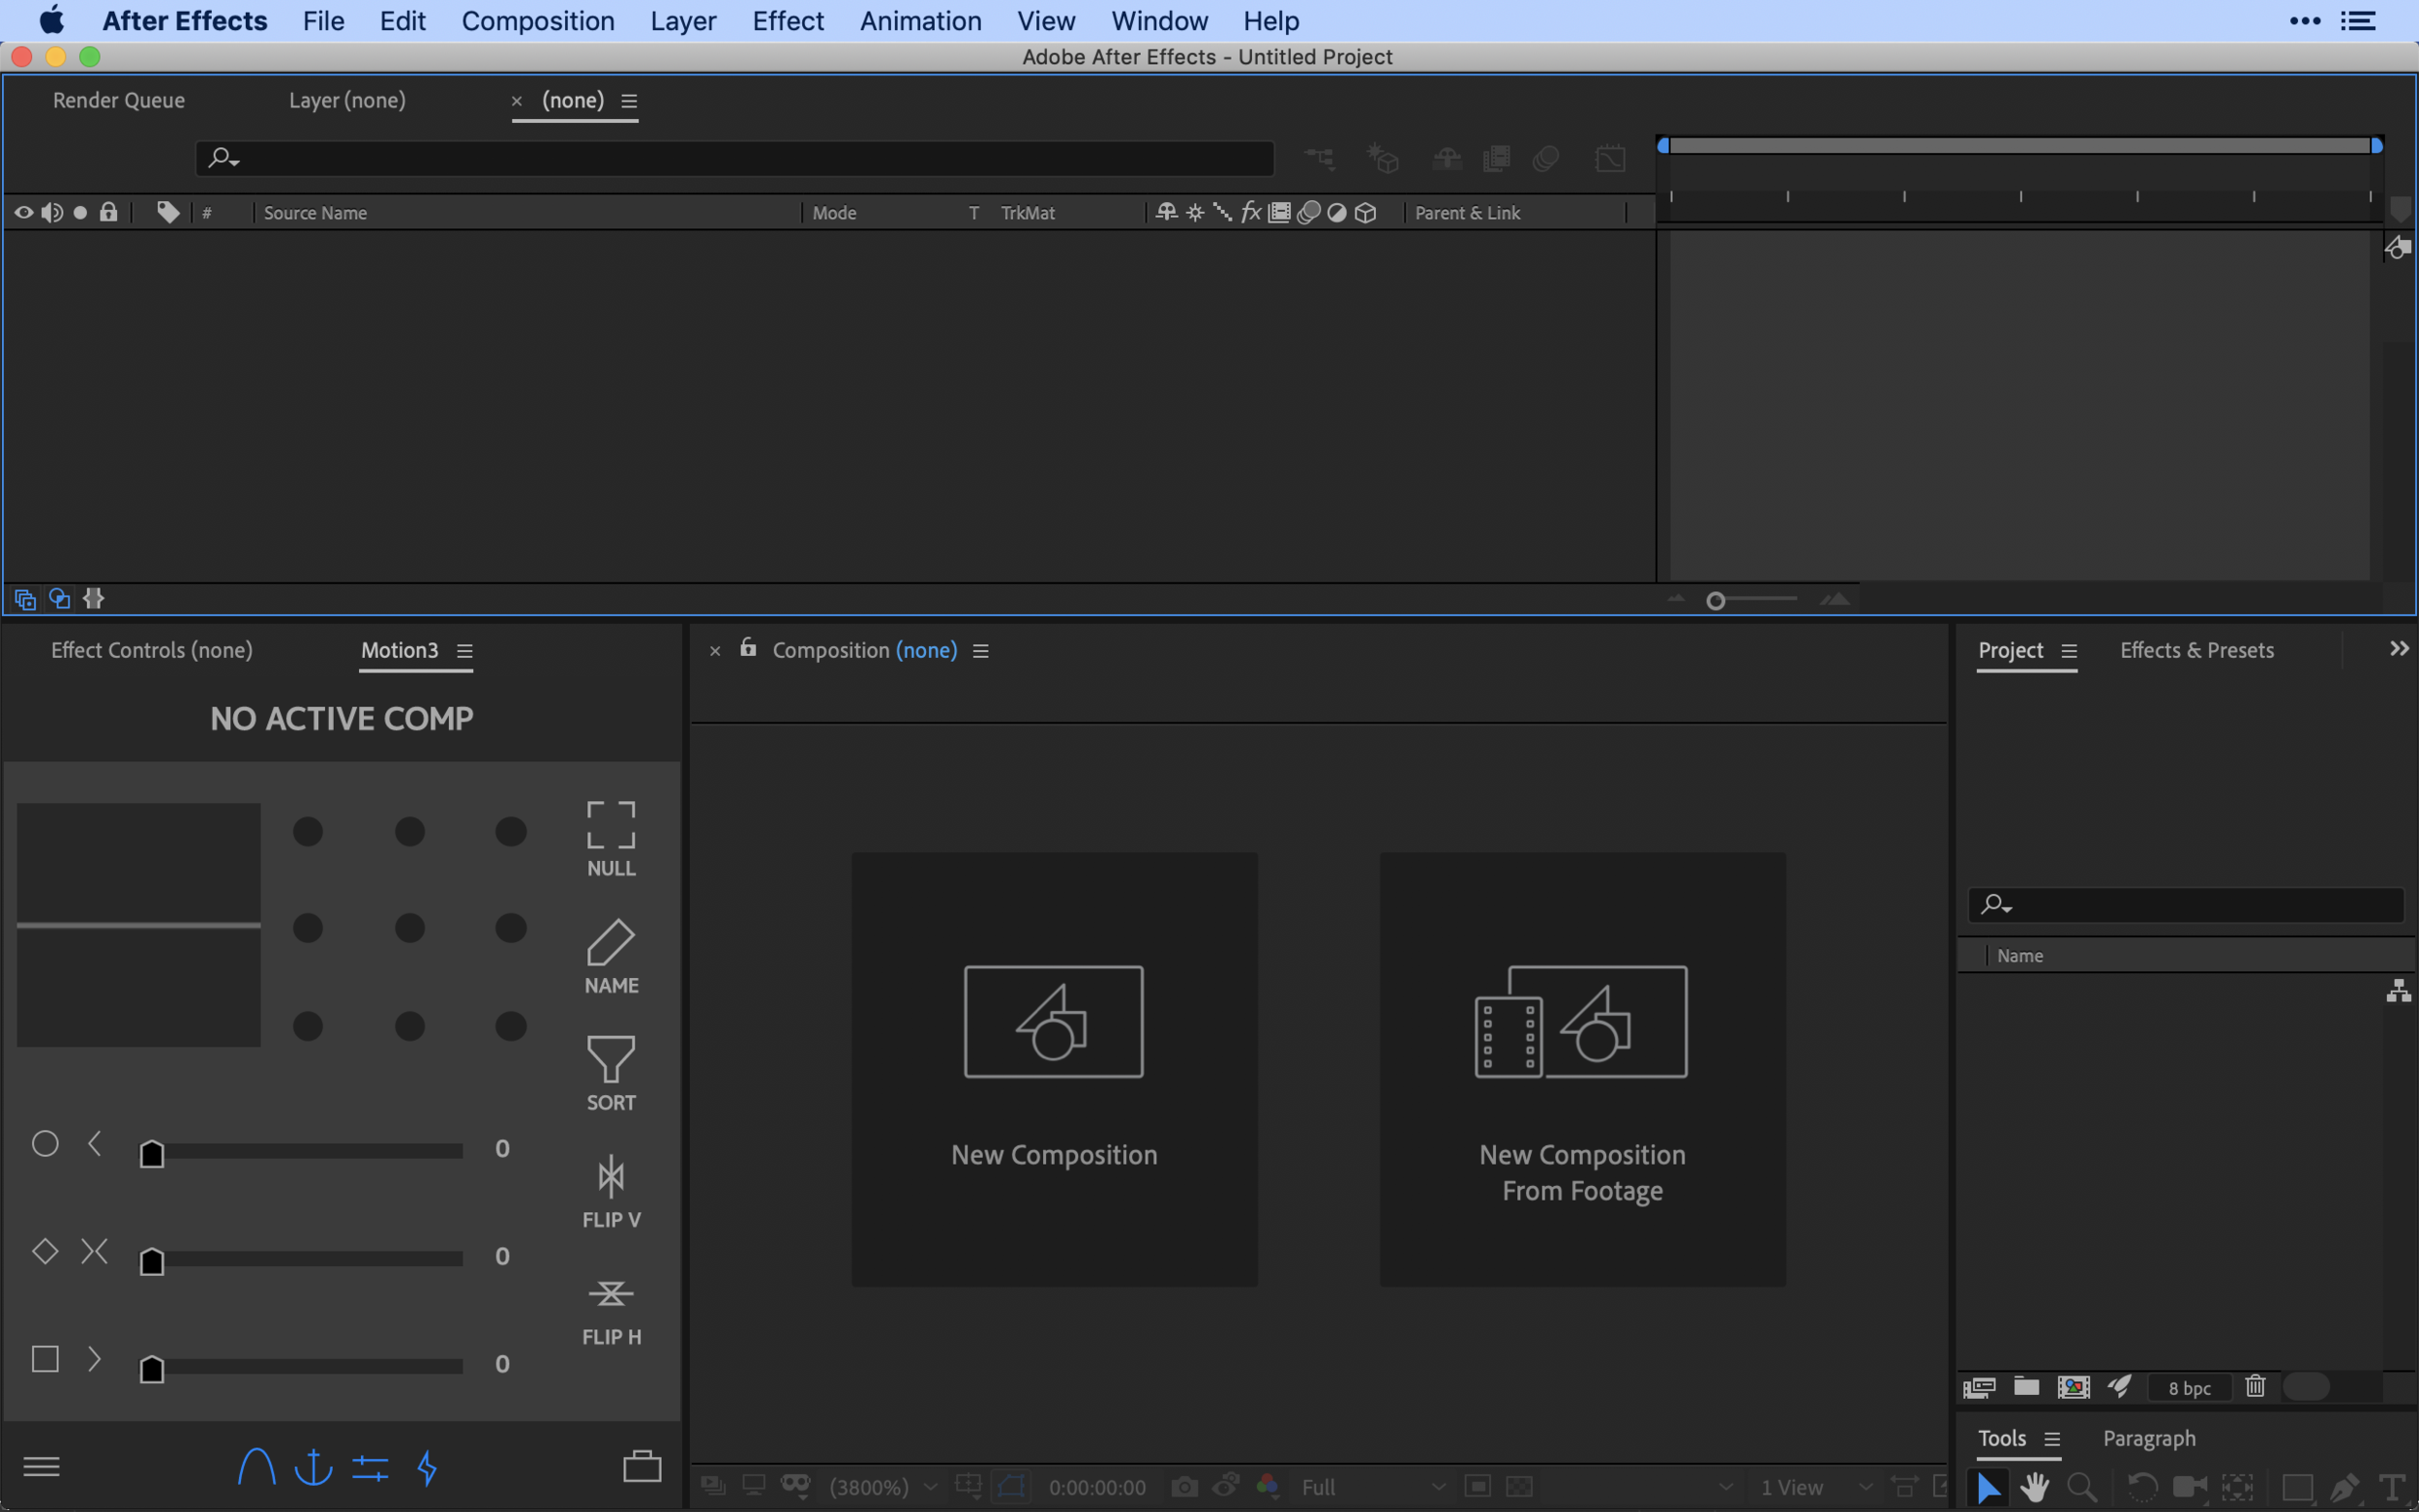Viewport: 2419px width, 1512px height.
Task: Click the FLIP V icon in Motion3
Action: click(x=611, y=1176)
